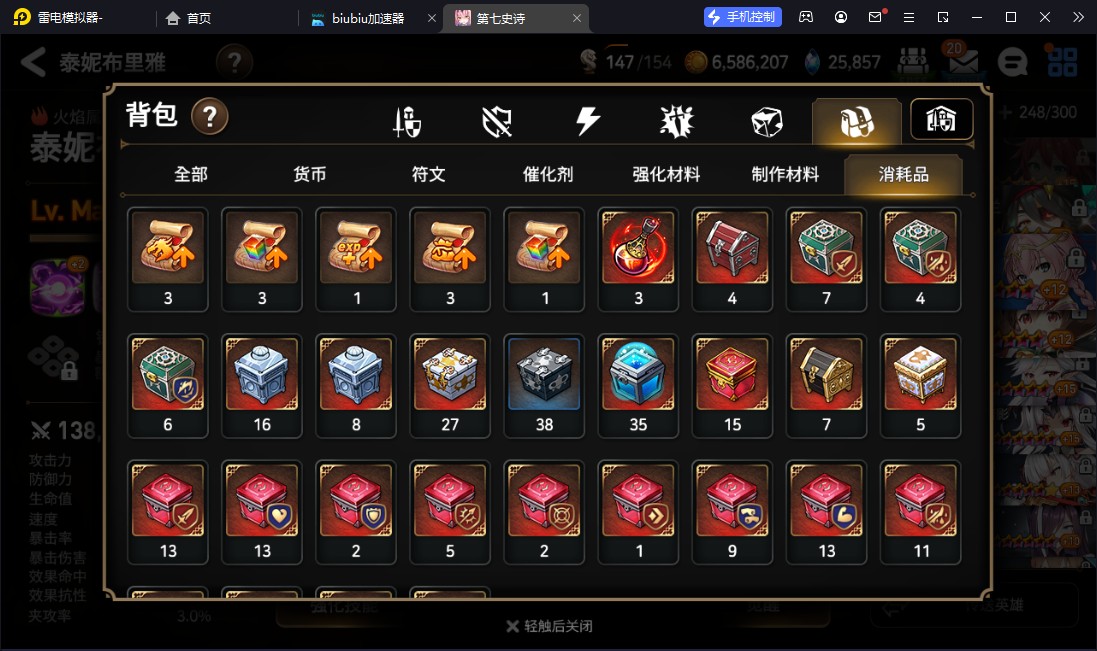Click the 手机控制 button
The height and width of the screenshot is (651, 1097).
click(742, 17)
